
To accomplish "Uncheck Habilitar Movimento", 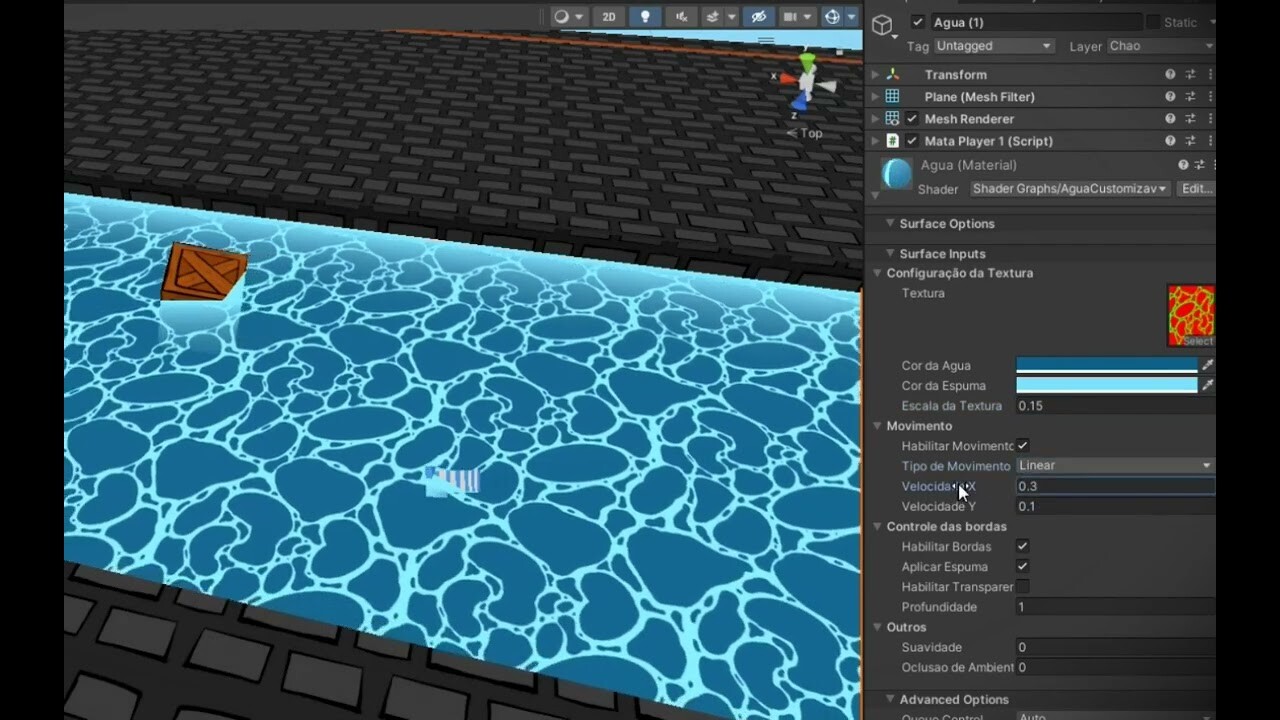I will (1021, 446).
